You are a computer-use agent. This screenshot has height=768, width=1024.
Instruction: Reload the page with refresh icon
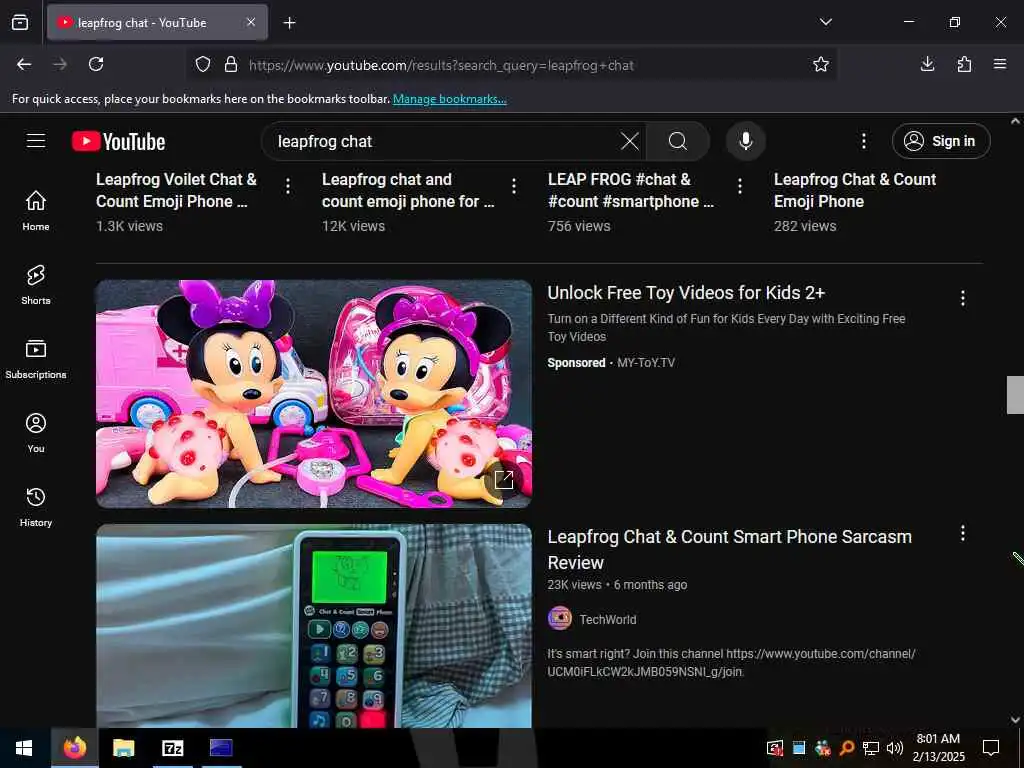point(96,64)
